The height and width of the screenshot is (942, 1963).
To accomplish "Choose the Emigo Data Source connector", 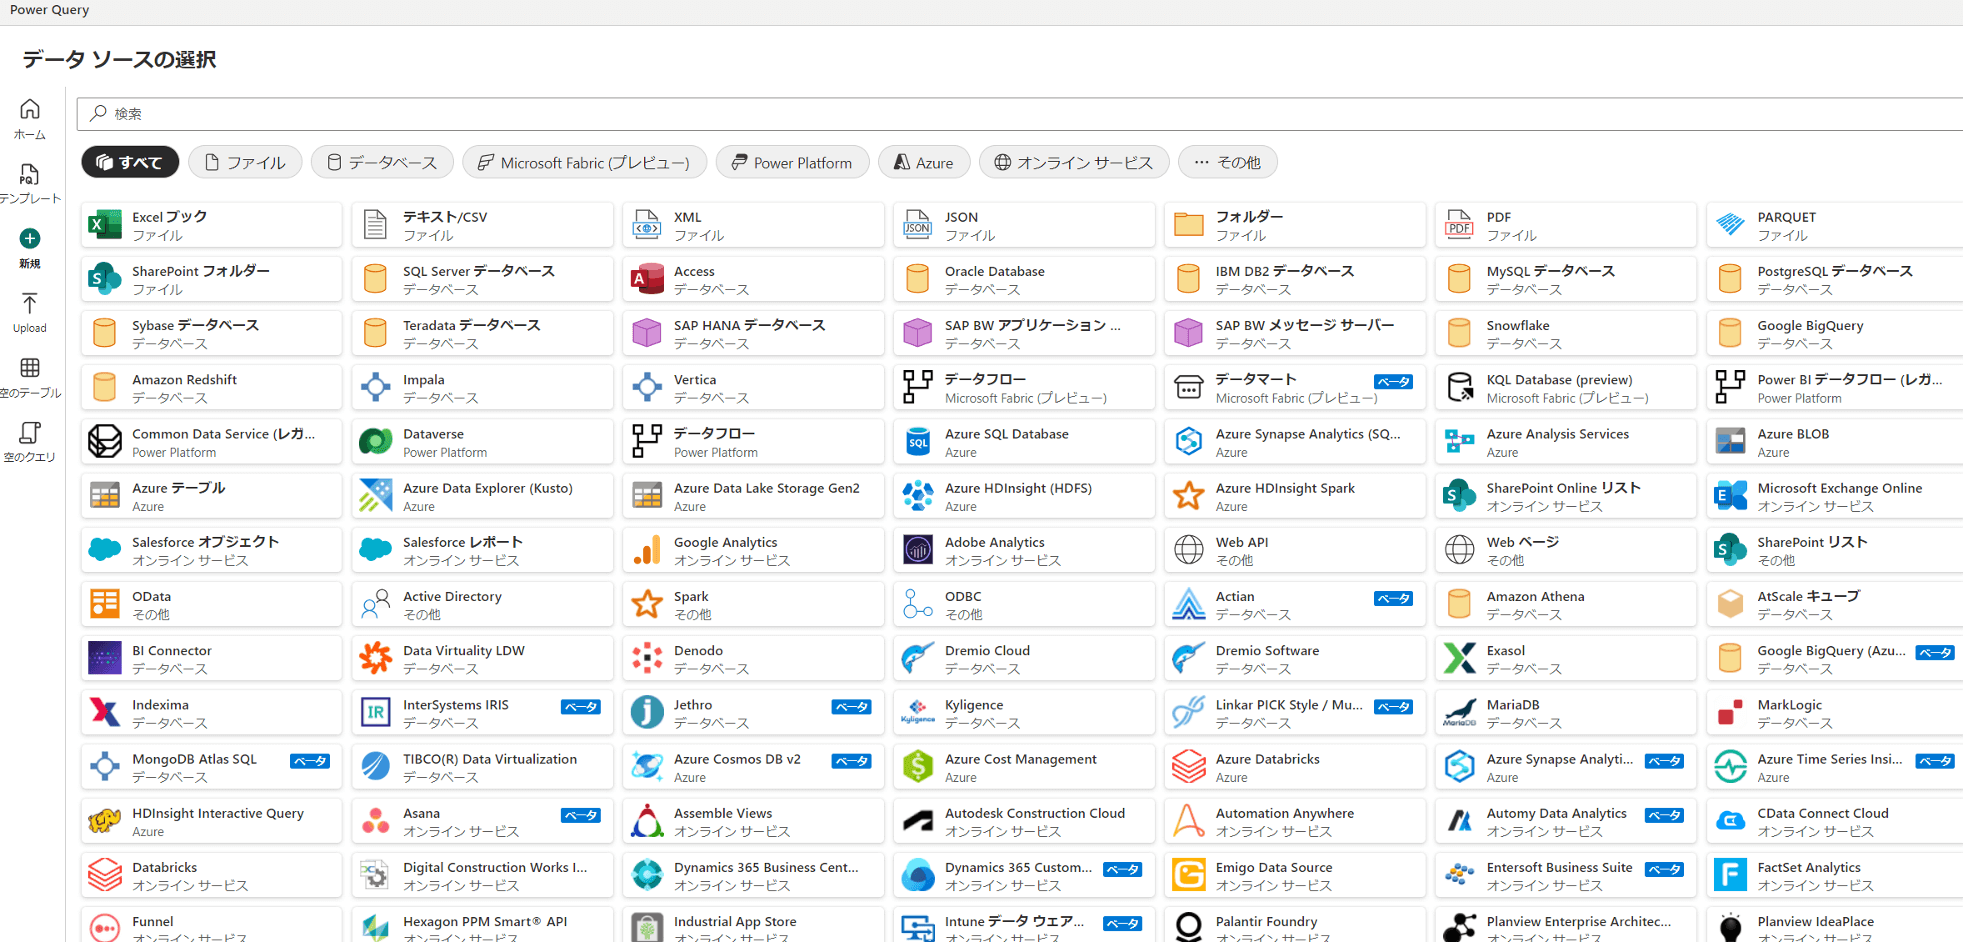I will coord(1295,874).
